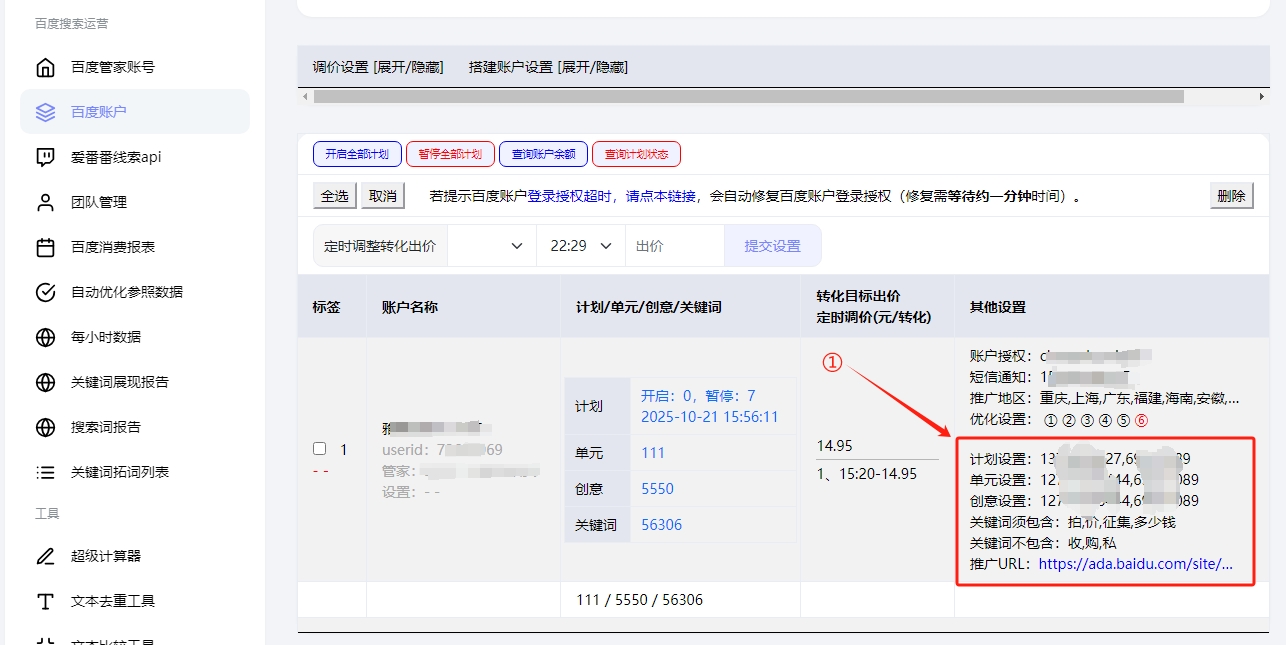Tick the checkbox for account row 1
Image resolution: width=1286 pixels, height=645 pixels.
[320, 449]
